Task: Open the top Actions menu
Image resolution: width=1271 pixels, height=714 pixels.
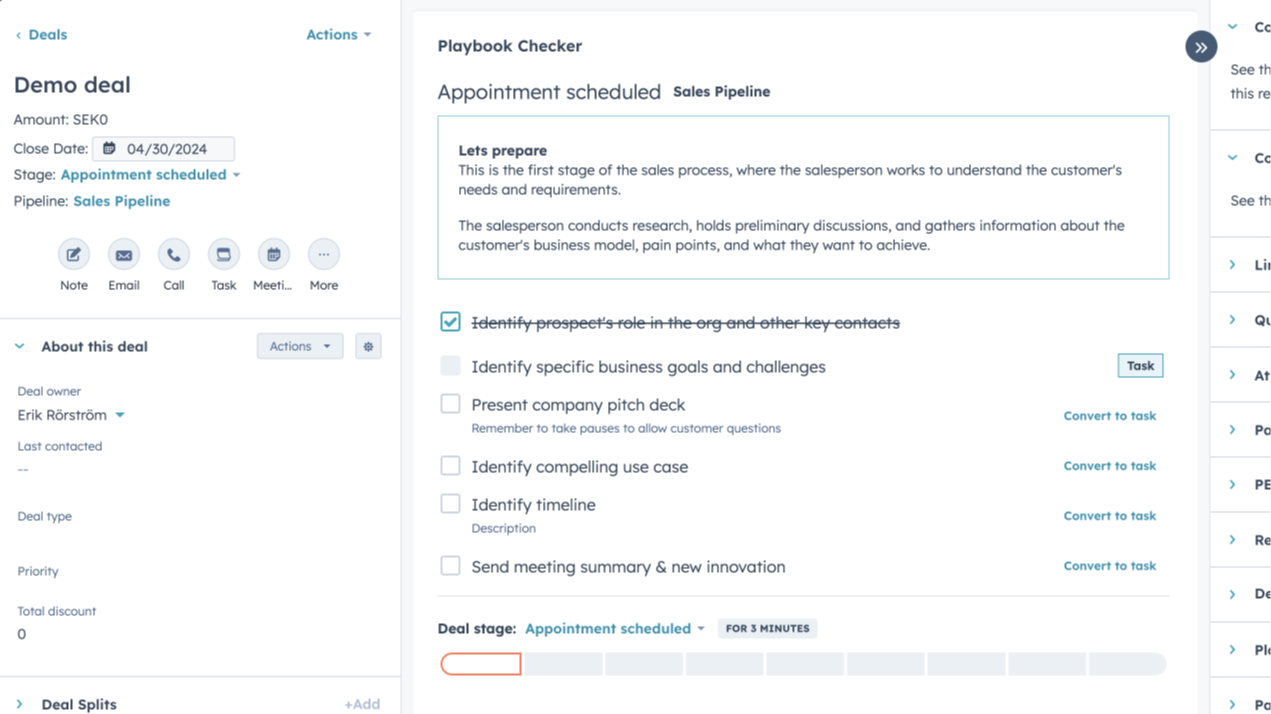Action: (338, 35)
